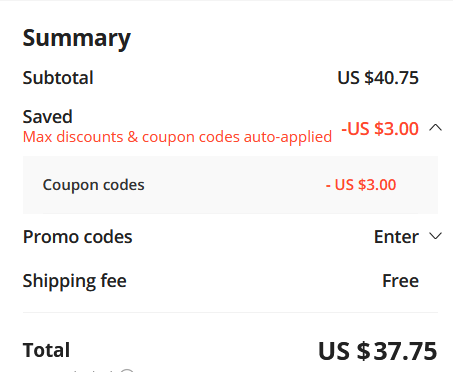The image size is (453, 372).
Task: Click Max discounts & coupon codes auto-applied text
Action: click(177, 137)
